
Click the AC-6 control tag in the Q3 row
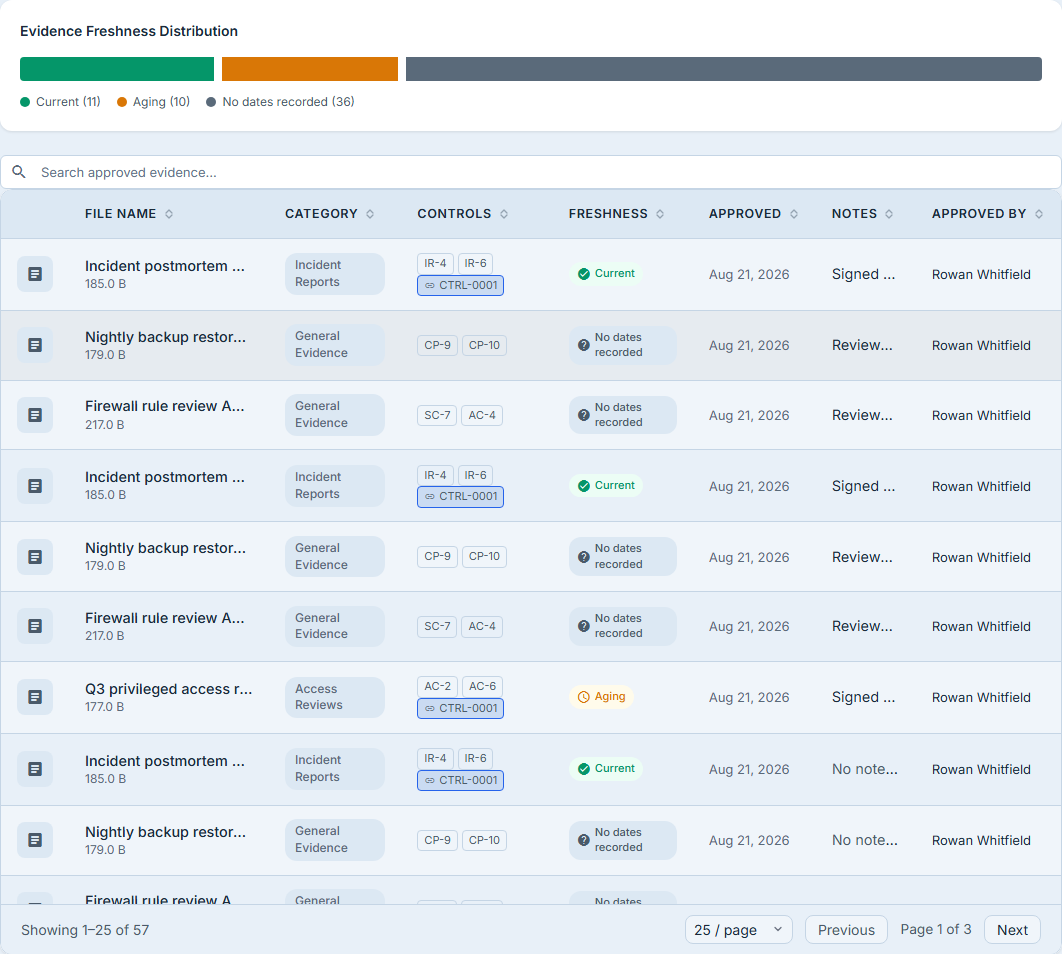point(482,687)
